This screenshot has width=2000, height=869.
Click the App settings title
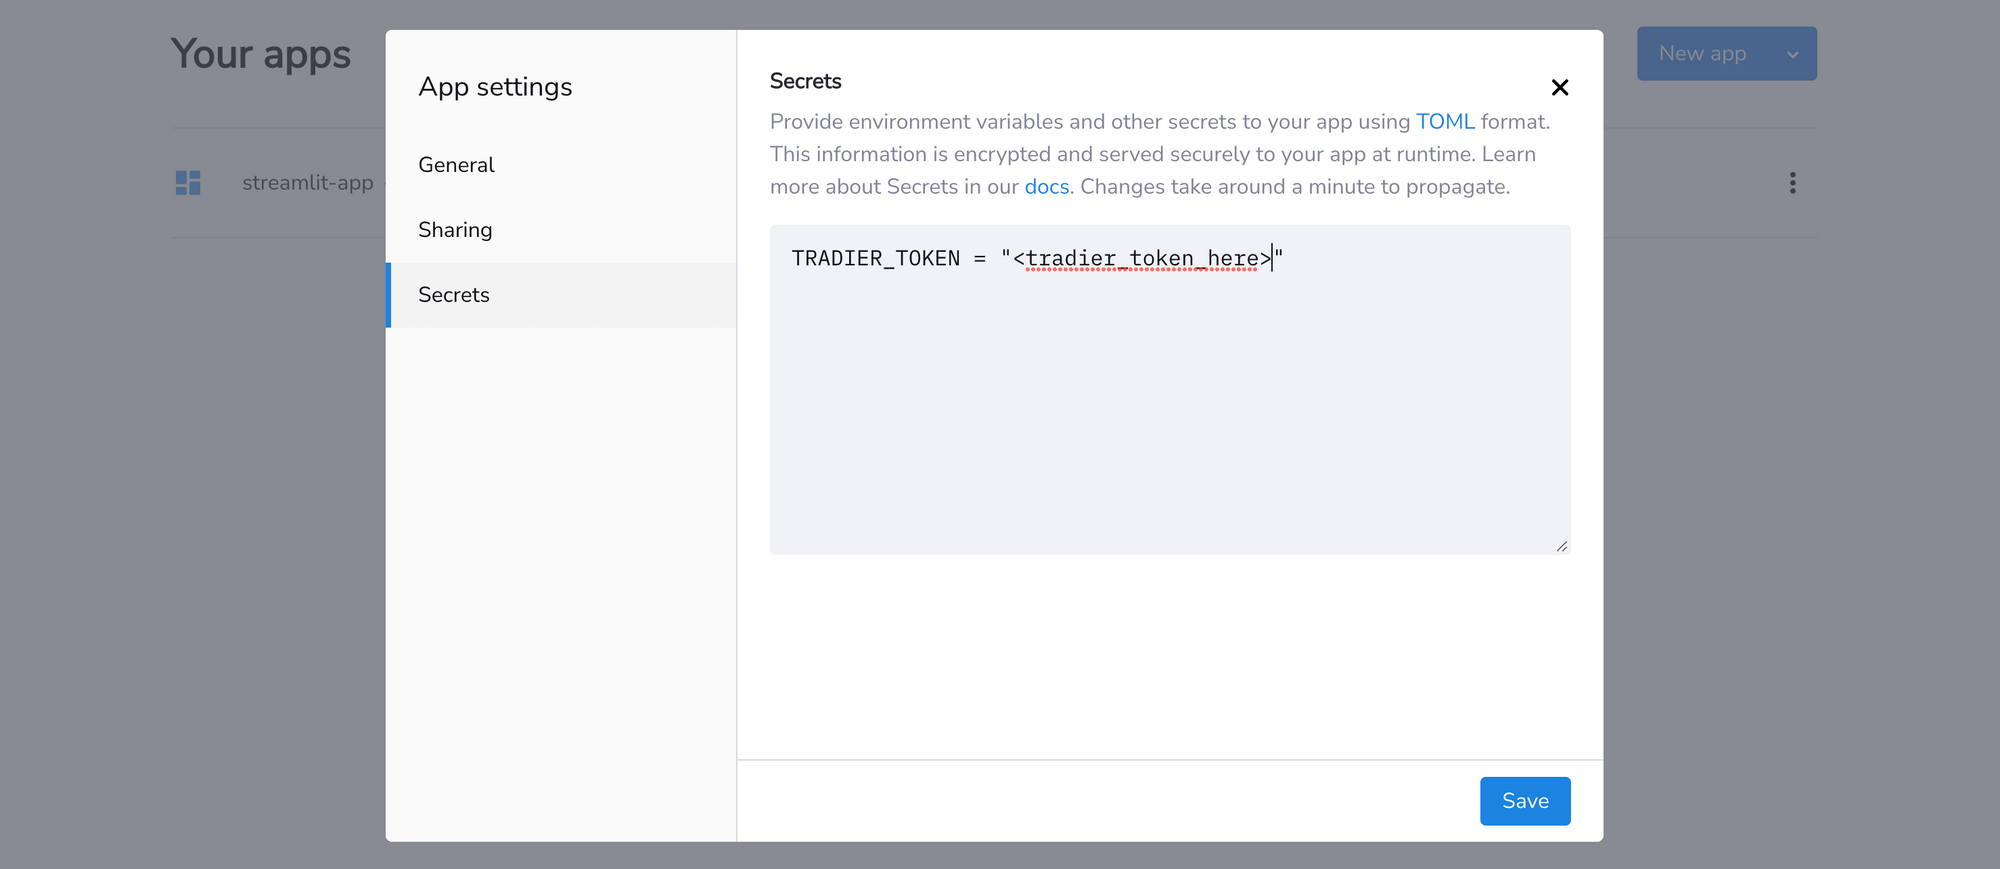(495, 87)
